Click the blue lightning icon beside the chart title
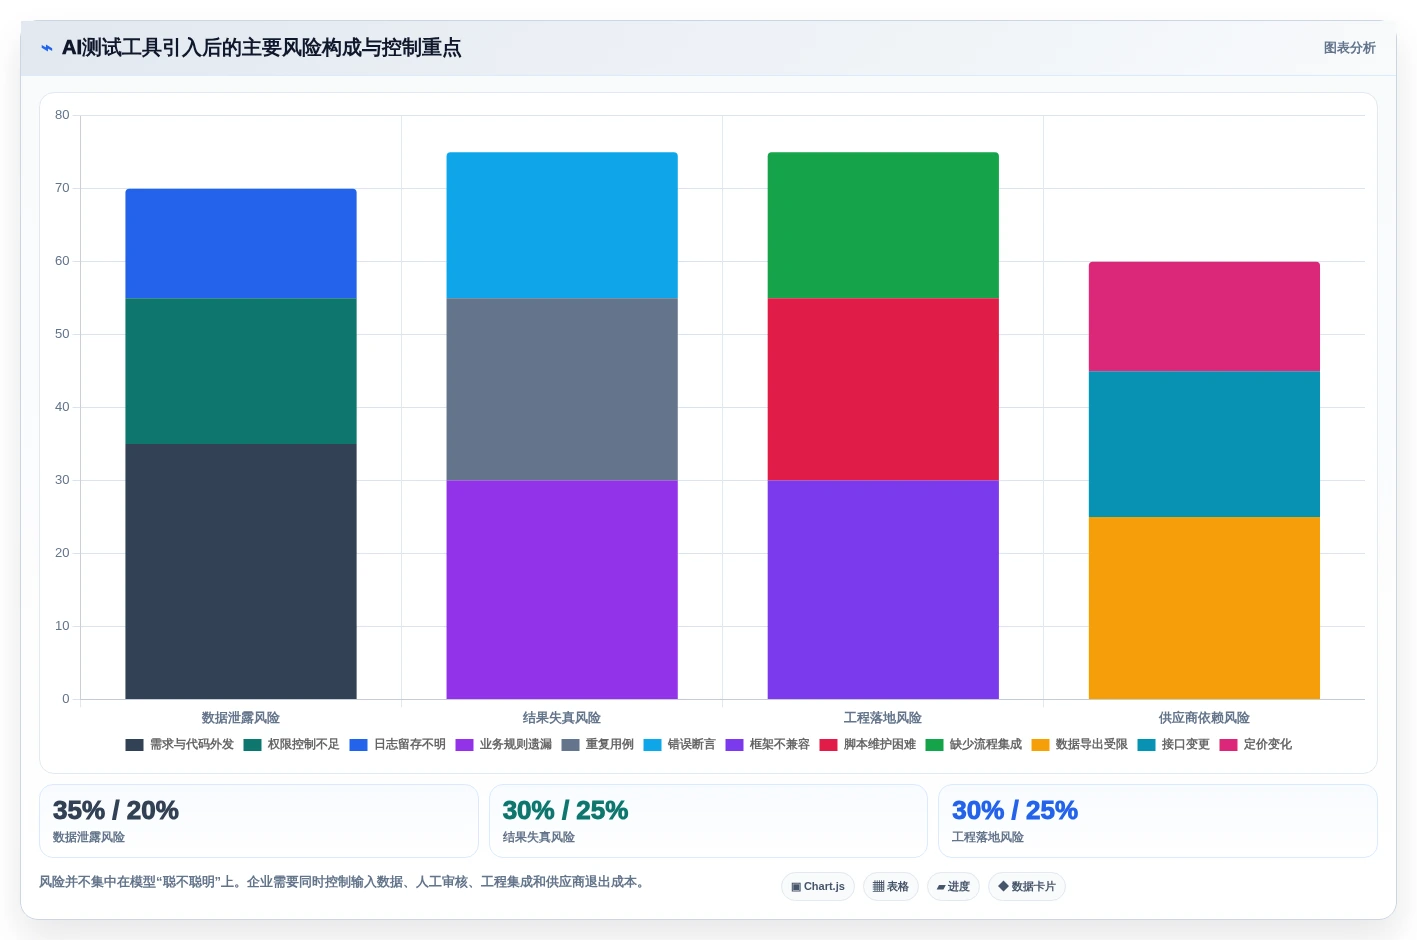1417x940 pixels. pos(46,48)
